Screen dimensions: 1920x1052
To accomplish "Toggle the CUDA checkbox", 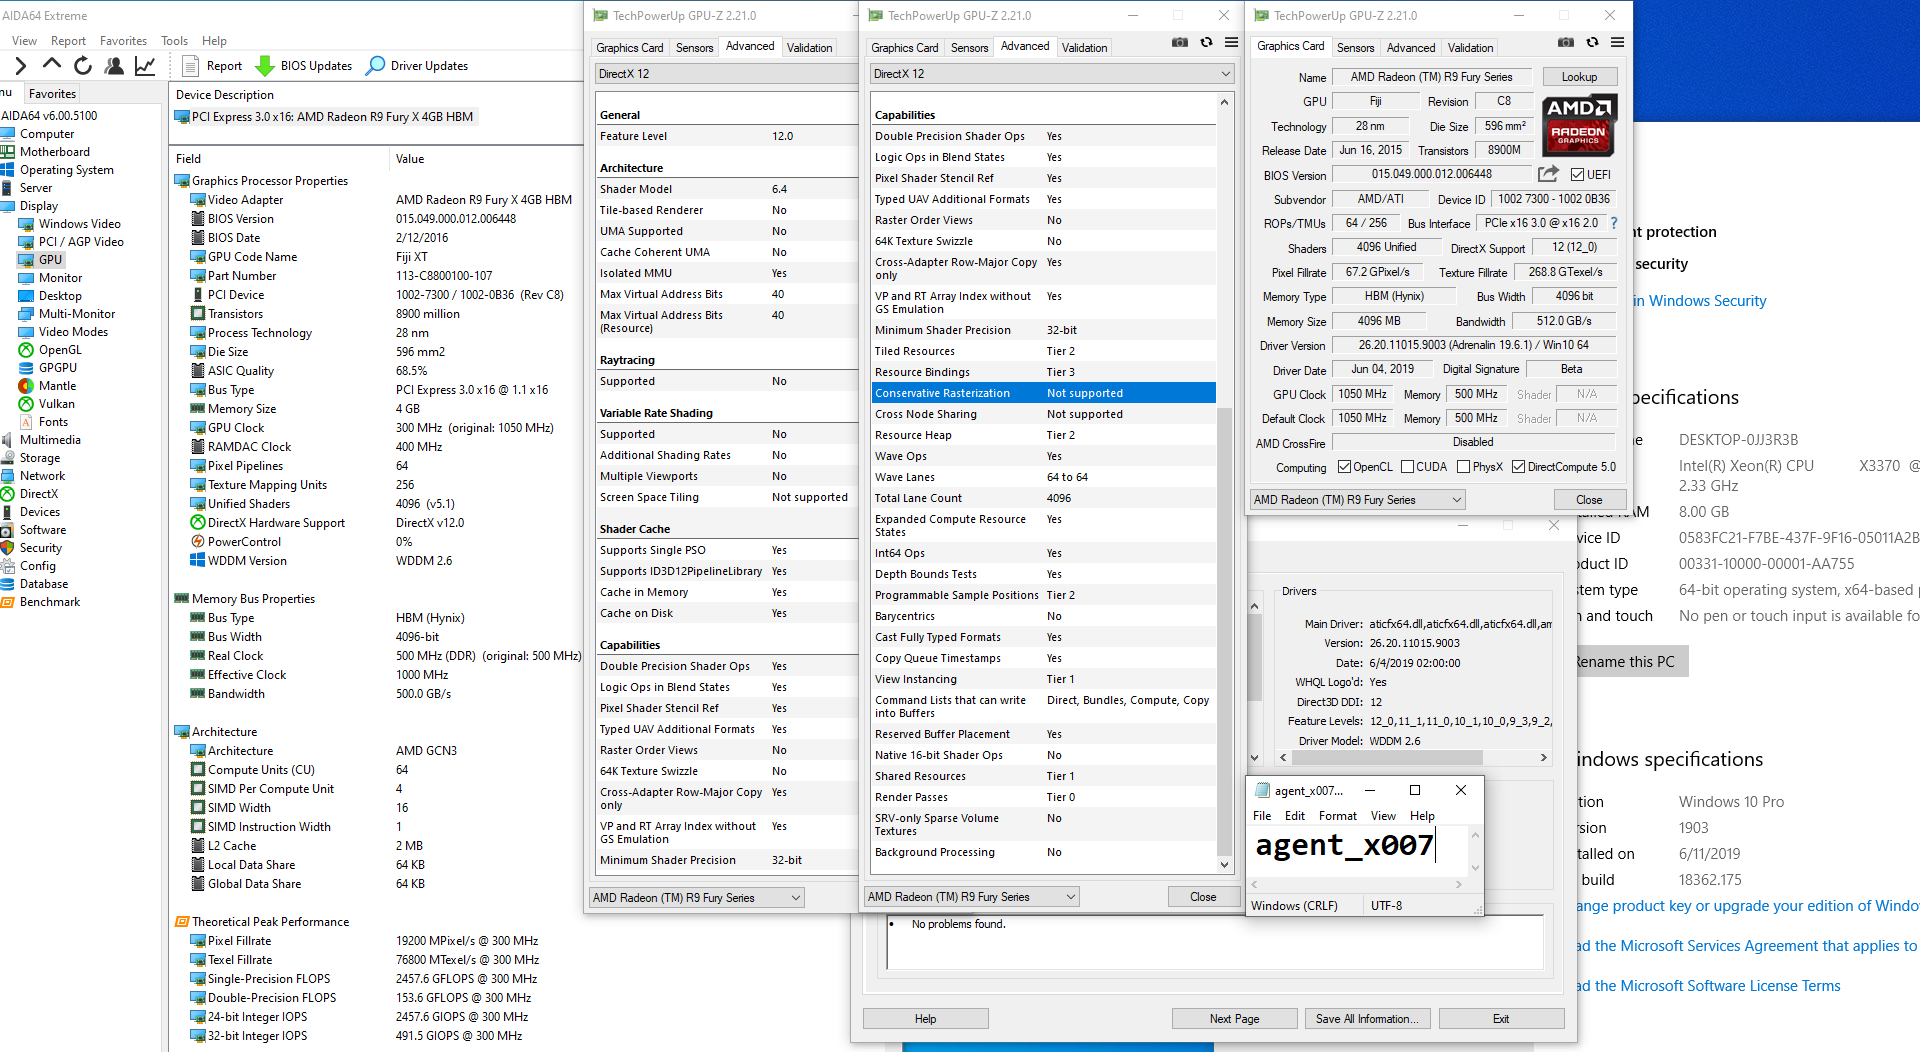I will [x=1407, y=467].
